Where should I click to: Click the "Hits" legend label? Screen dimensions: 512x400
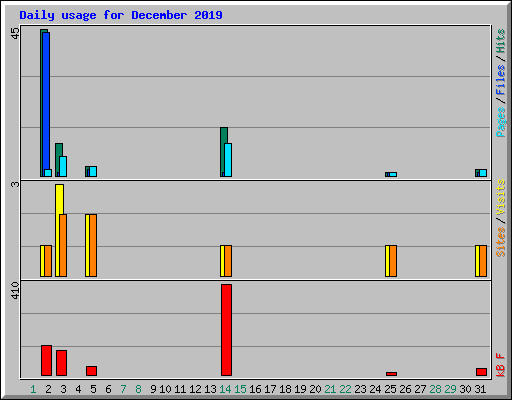(x=500, y=41)
